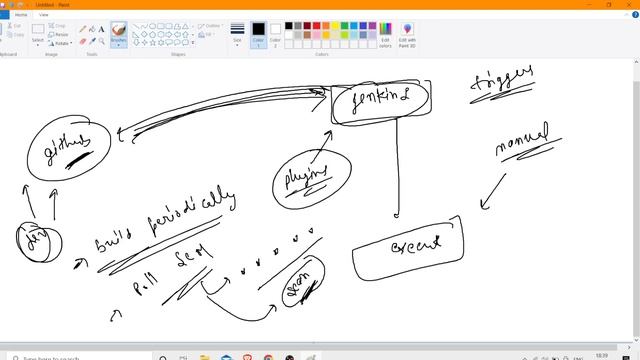Pick the green color swatch

click(x=344, y=26)
